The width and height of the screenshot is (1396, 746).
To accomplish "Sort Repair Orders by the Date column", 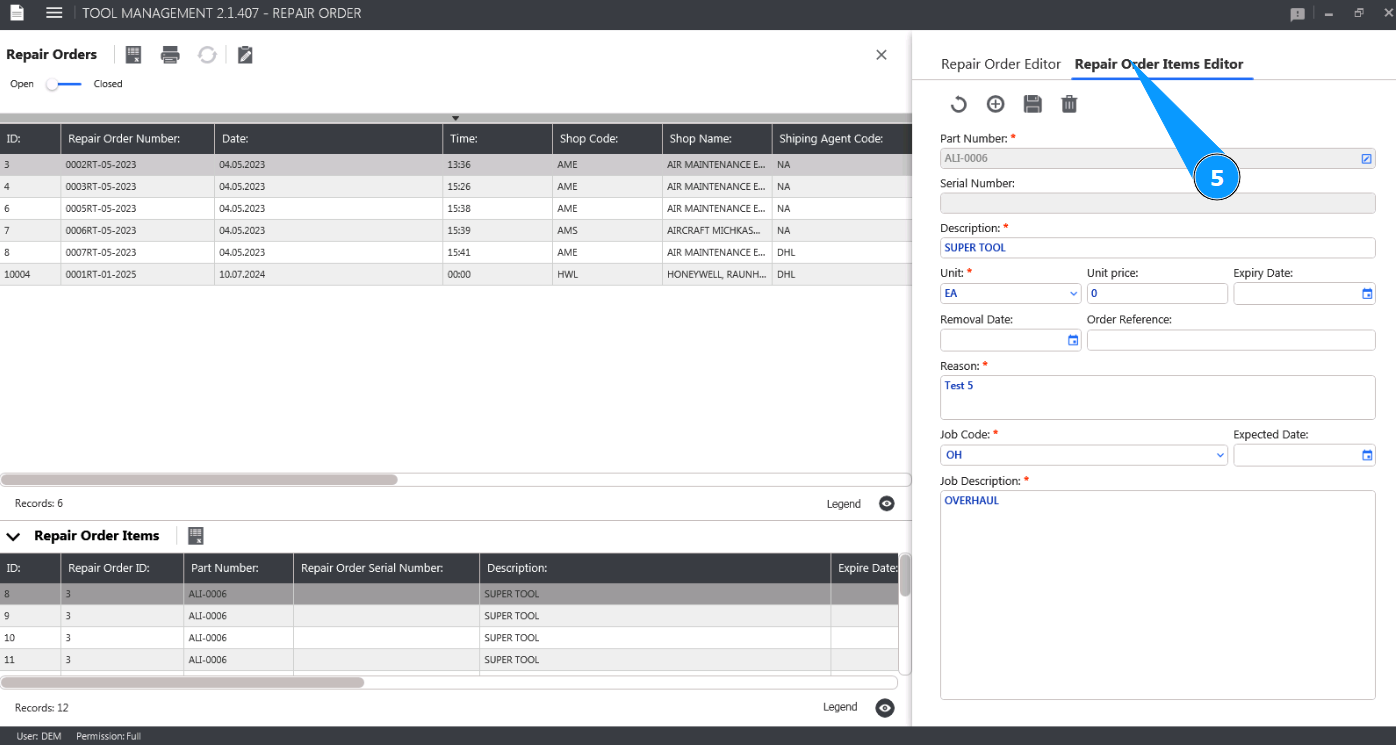I will click(x=328, y=139).
